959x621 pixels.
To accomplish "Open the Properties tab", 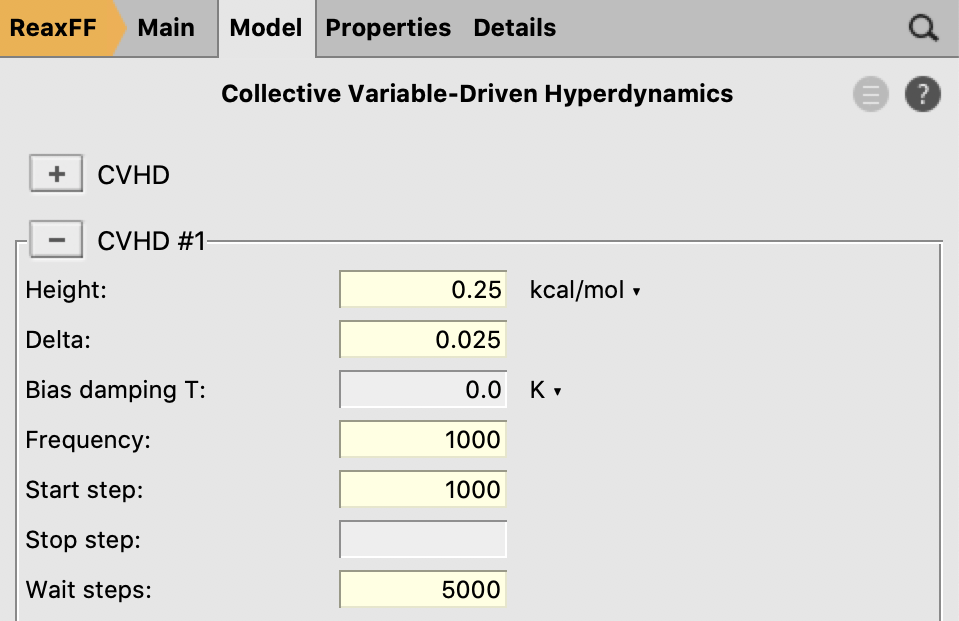I will (388, 28).
